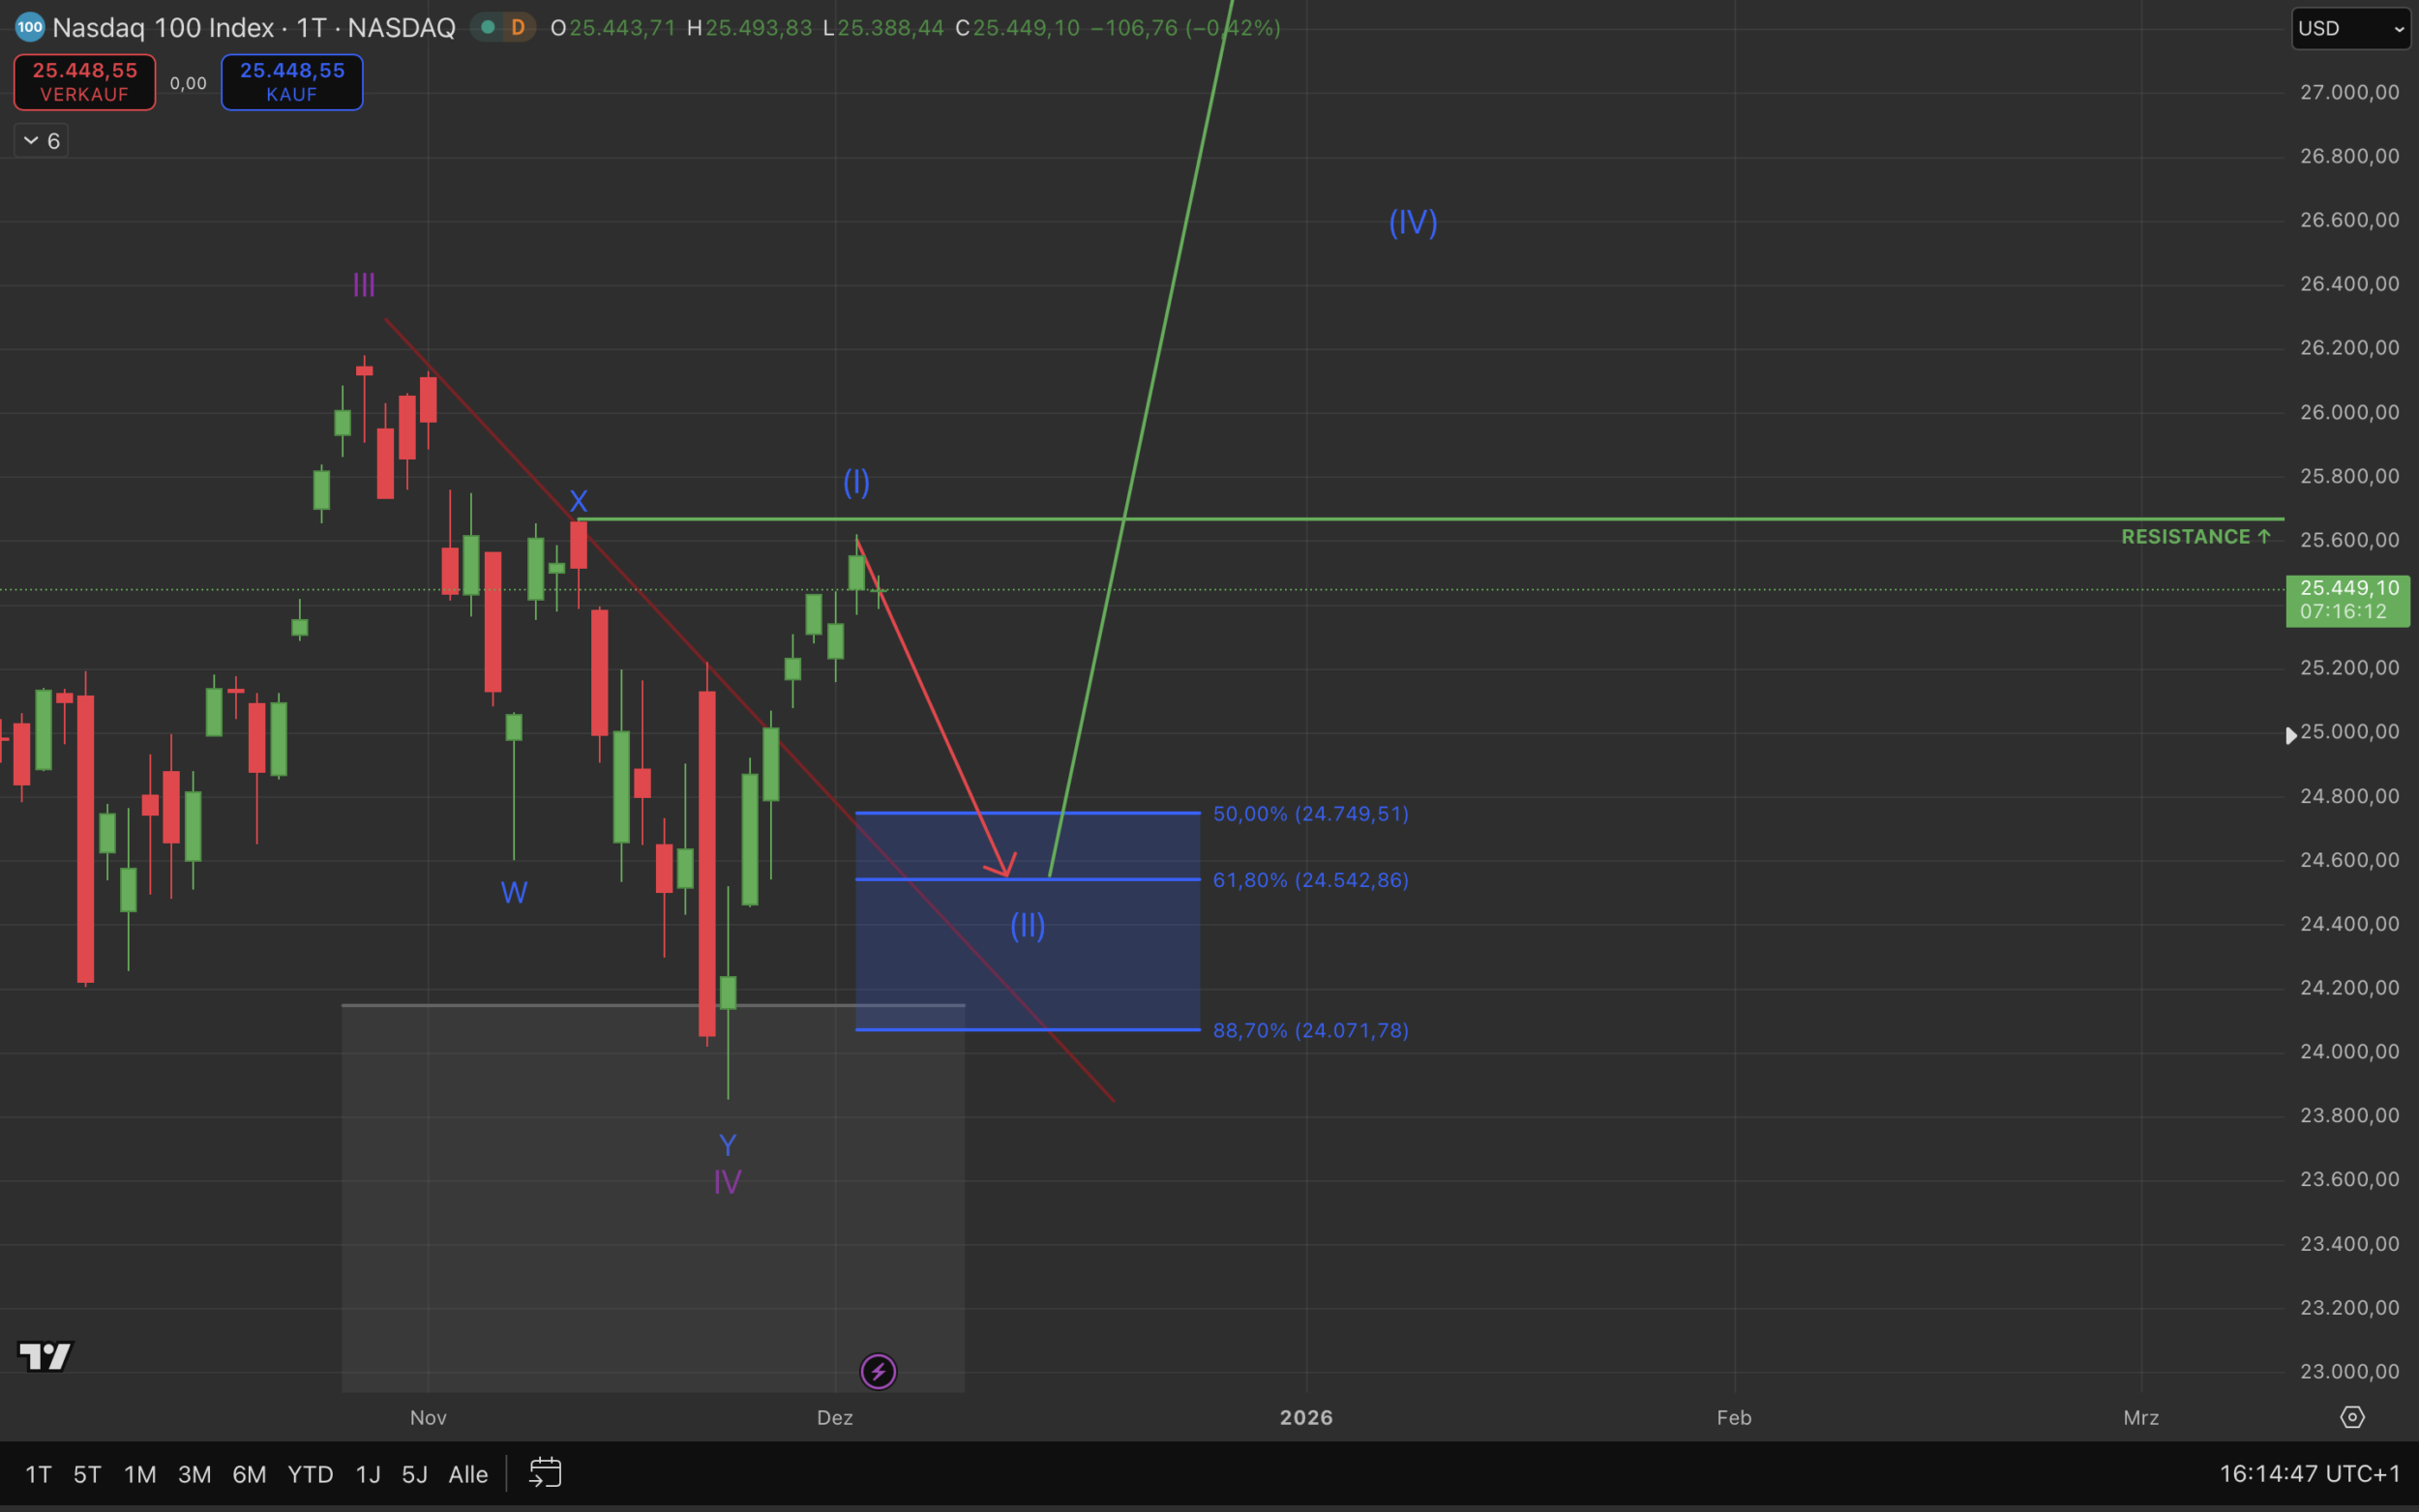
Task: Open the USD currency dropdown
Action: pyautogui.click(x=2350, y=28)
